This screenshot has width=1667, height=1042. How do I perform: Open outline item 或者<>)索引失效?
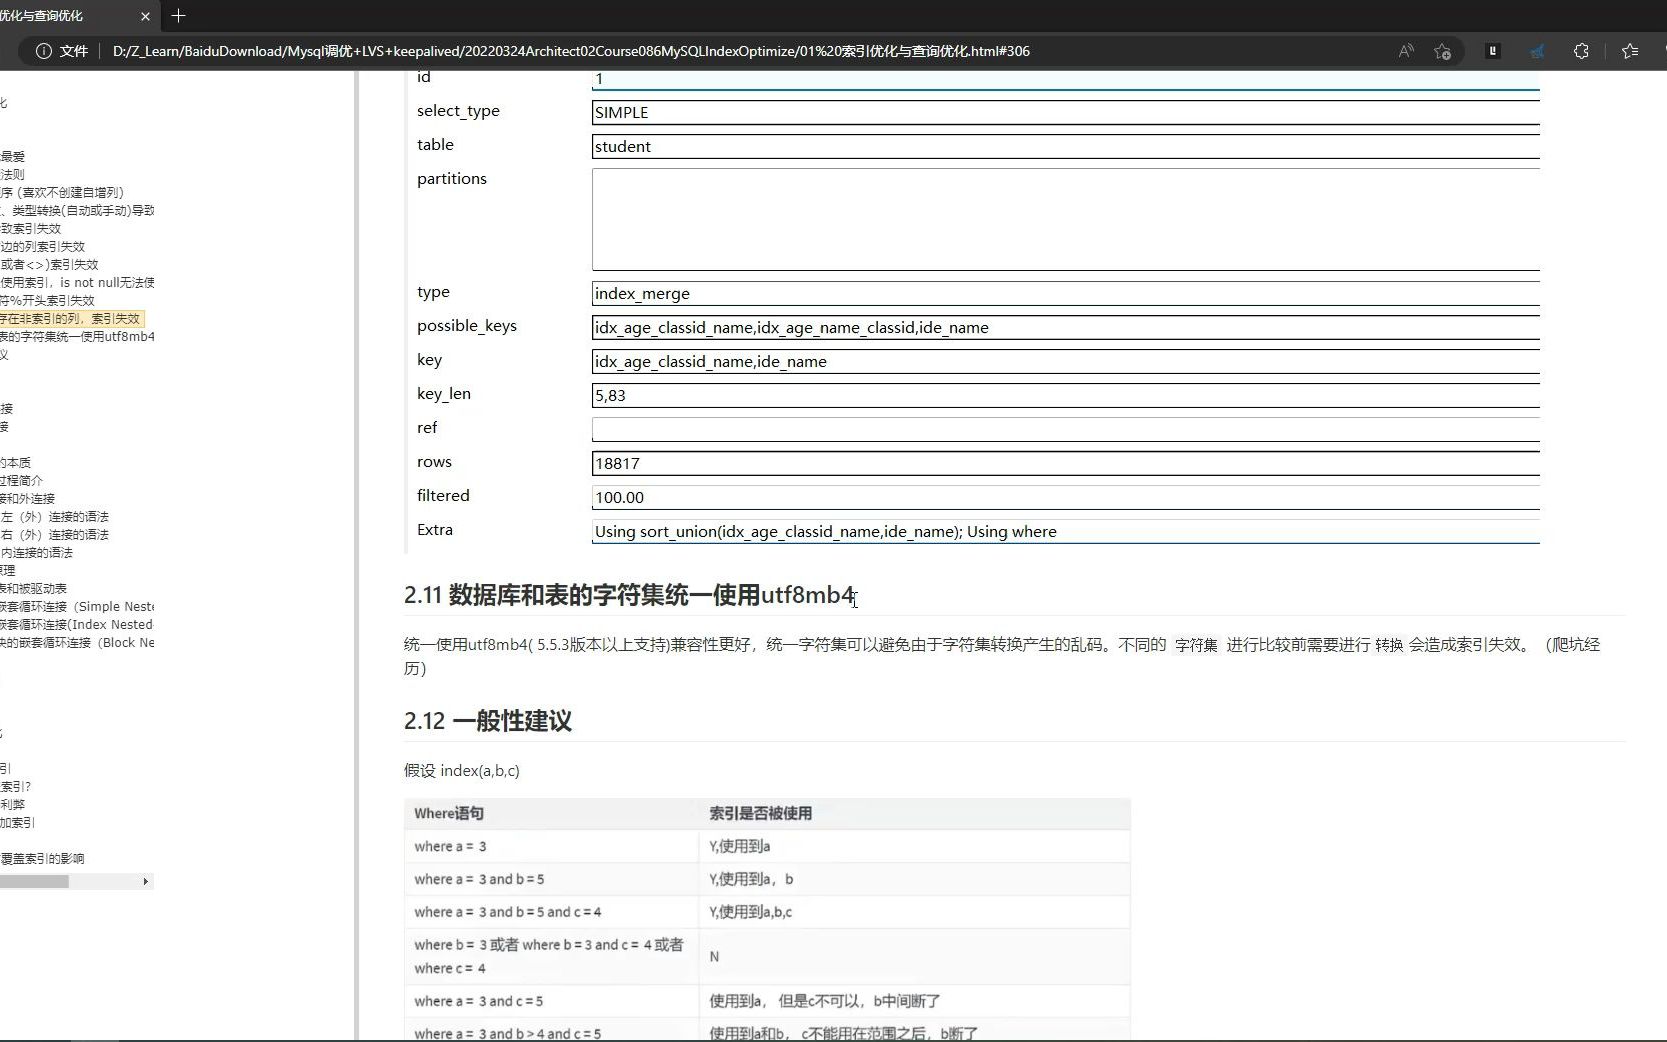[x=49, y=265]
